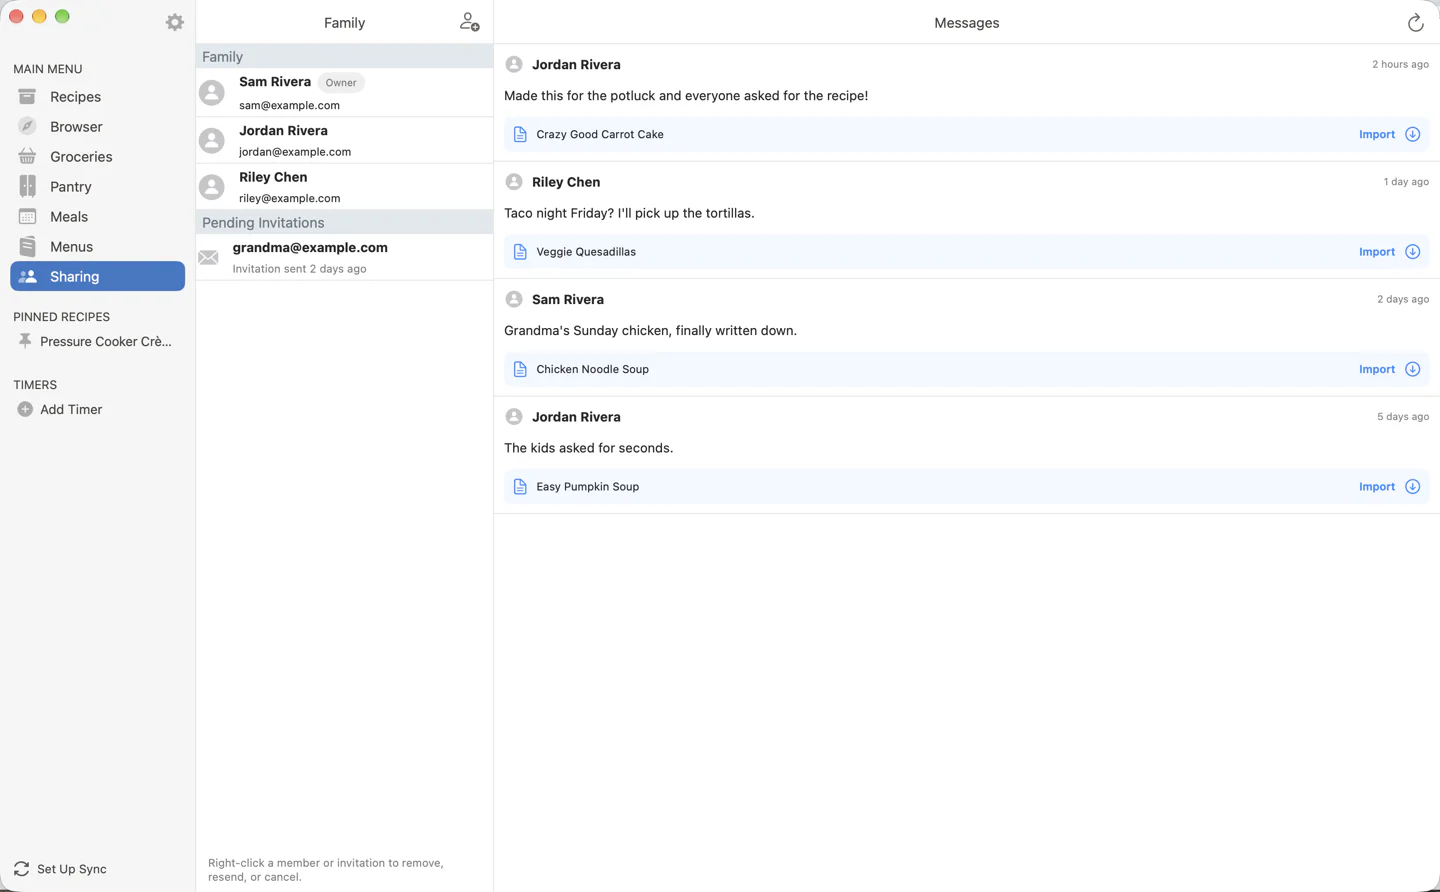Click Sam Rivera's avatar in member list
The image size is (1440, 892).
pyautogui.click(x=212, y=93)
